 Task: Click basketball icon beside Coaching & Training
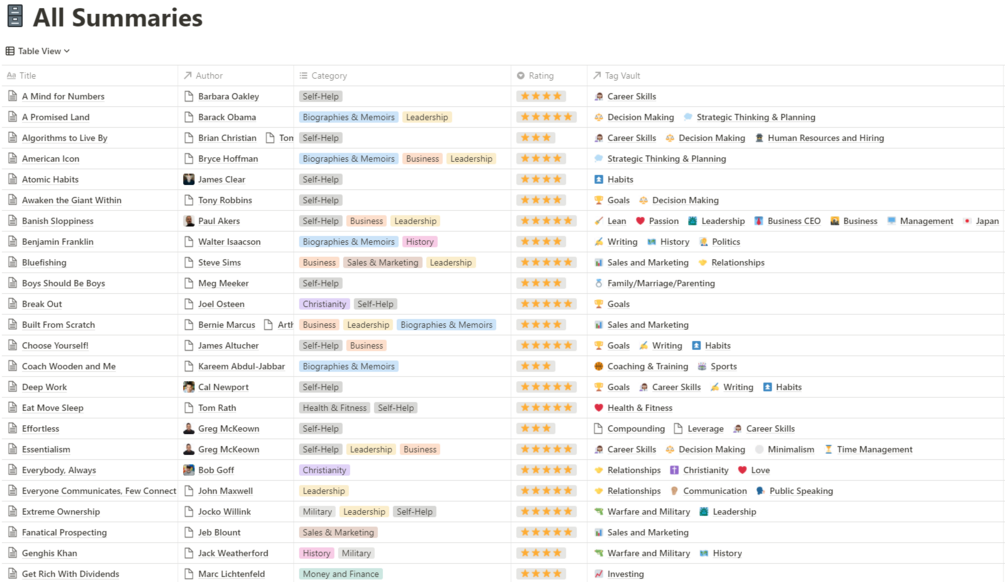pyautogui.click(x=599, y=367)
